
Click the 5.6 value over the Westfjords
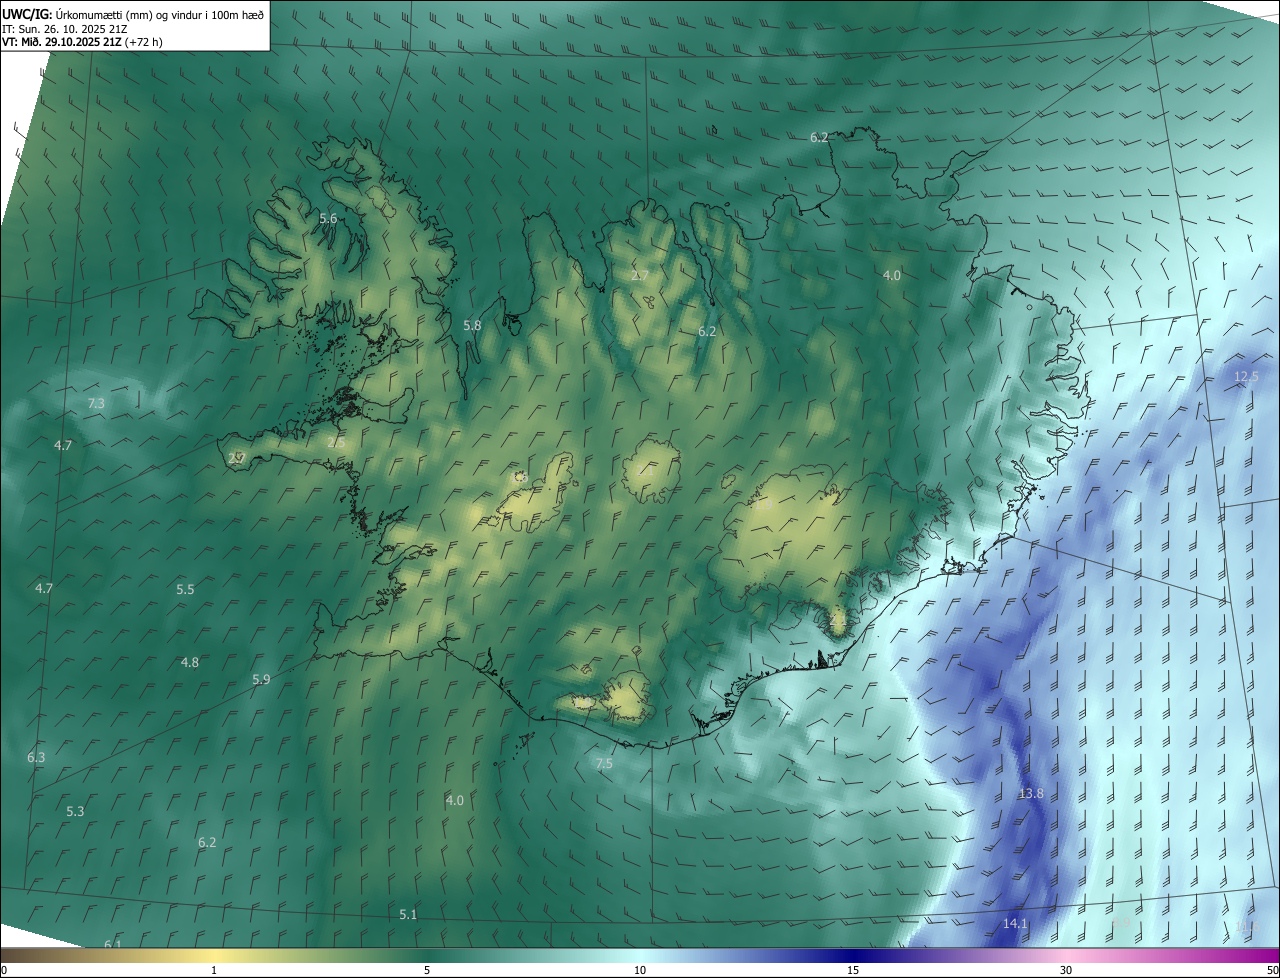pyautogui.click(x=328, y=218)
